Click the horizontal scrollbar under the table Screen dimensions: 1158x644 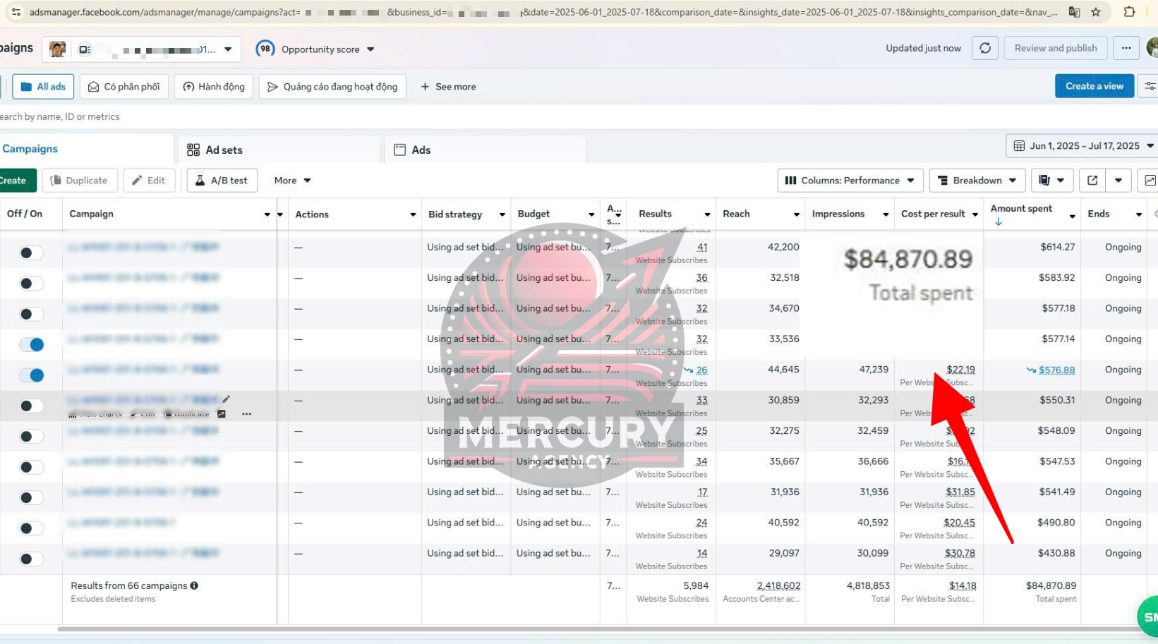pyautogui.click(x=606, y=629)
